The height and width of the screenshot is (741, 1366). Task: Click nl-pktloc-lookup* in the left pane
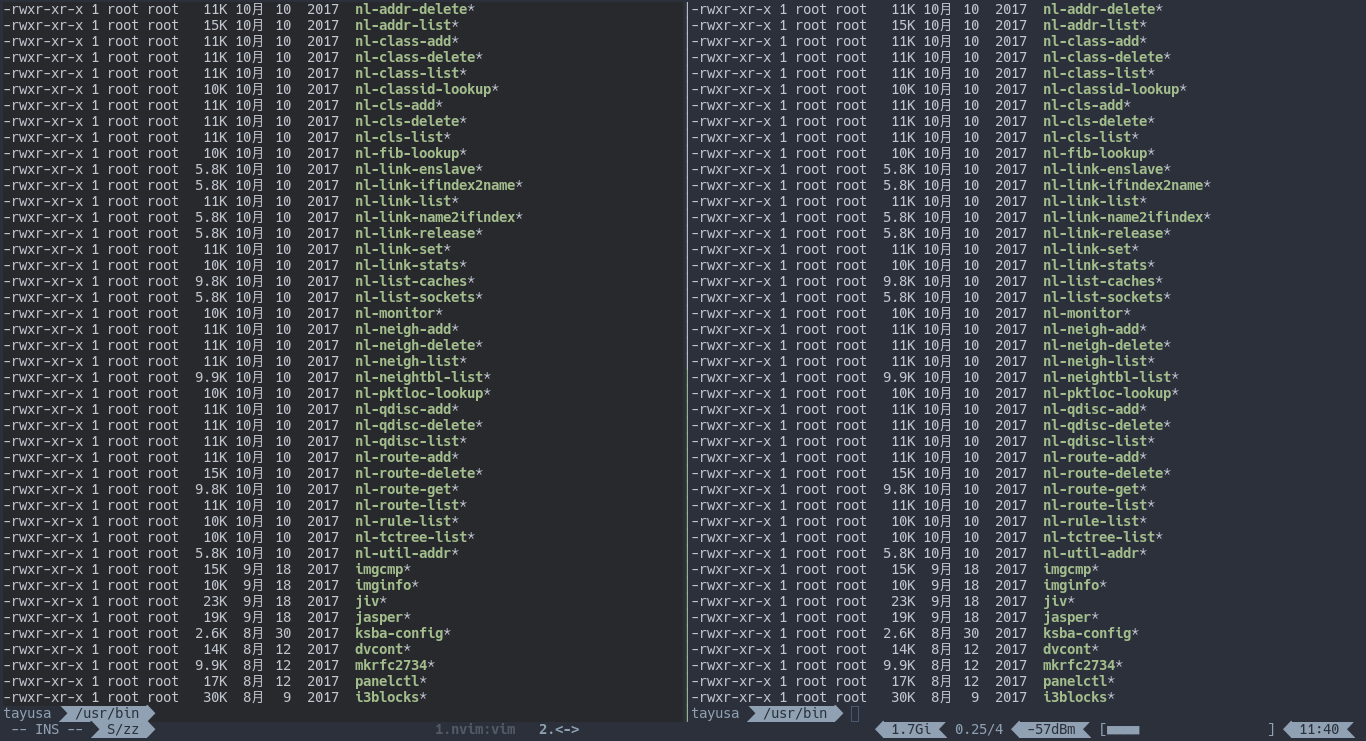point(423,393)
